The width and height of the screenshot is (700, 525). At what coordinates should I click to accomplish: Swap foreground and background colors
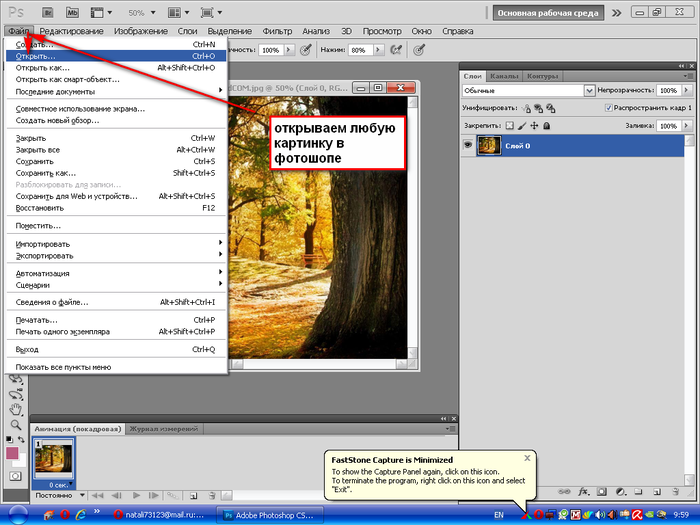pyautogui.click(x=21, y=440)
